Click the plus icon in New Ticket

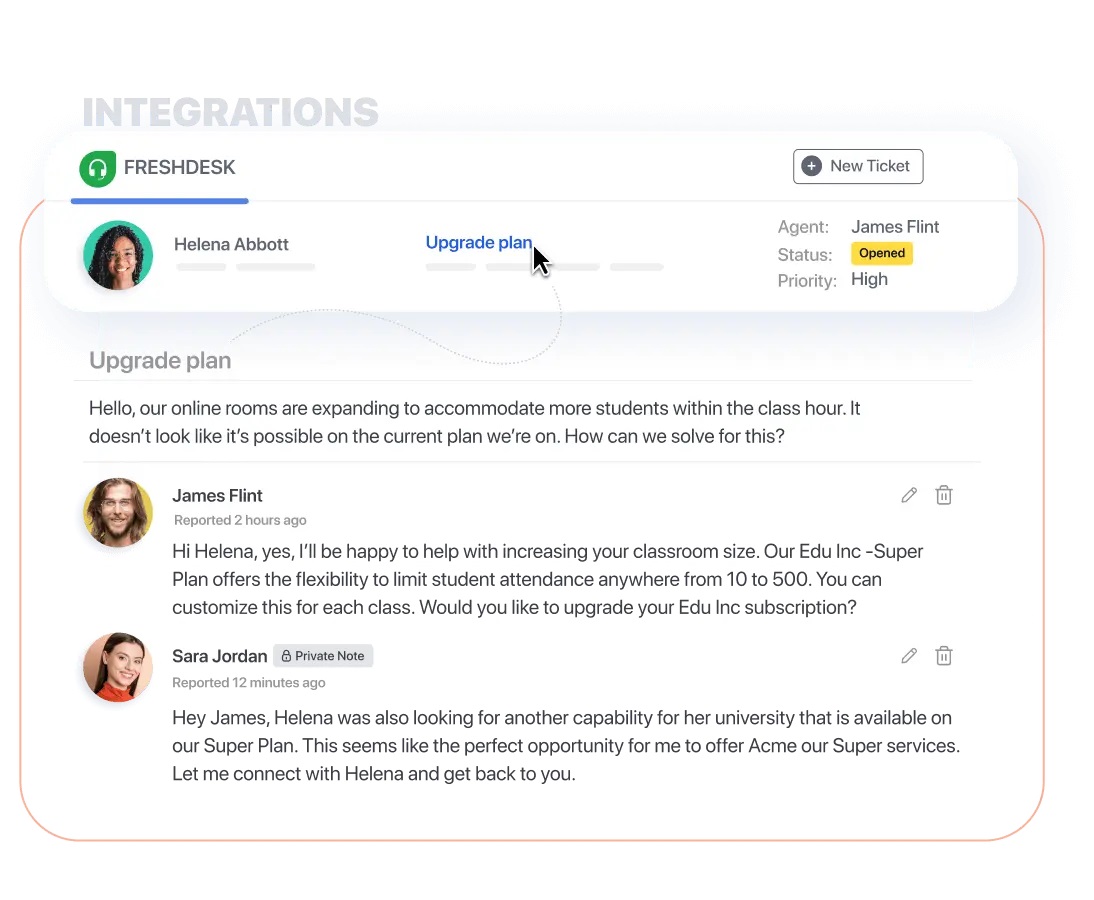point(811,166)
